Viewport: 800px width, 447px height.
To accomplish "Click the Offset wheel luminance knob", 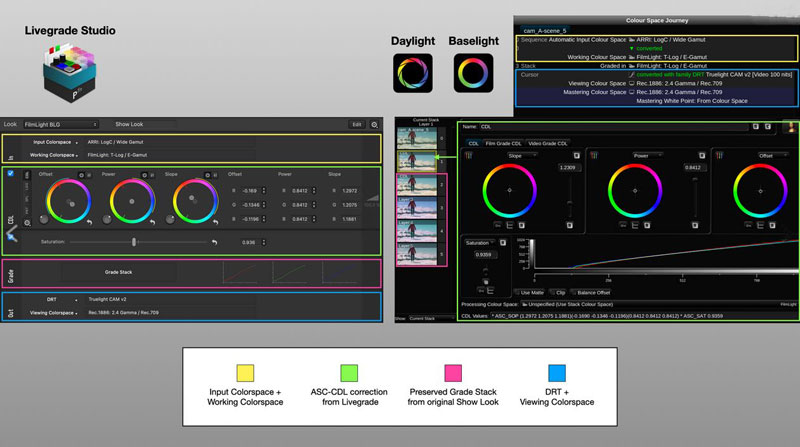I will (44, 220).
